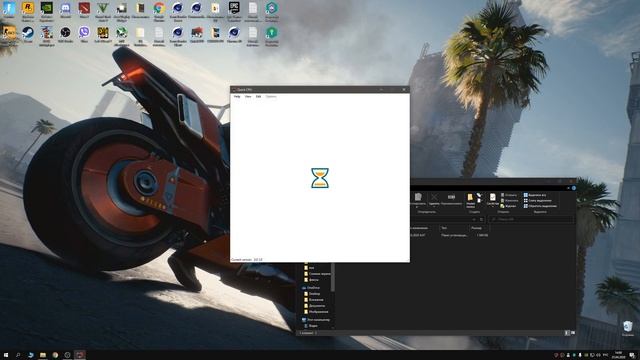Launch Google Chrome from the desktop
Screen dimensions: 640x360
click(159, 8)
